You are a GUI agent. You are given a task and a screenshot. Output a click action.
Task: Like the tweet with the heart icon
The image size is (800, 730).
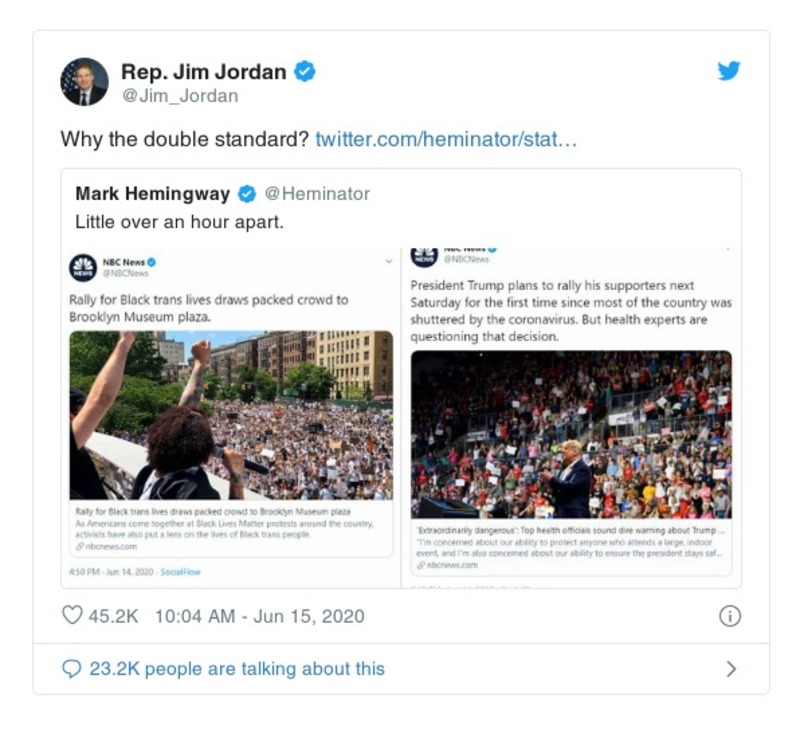(x=72, y=615)
